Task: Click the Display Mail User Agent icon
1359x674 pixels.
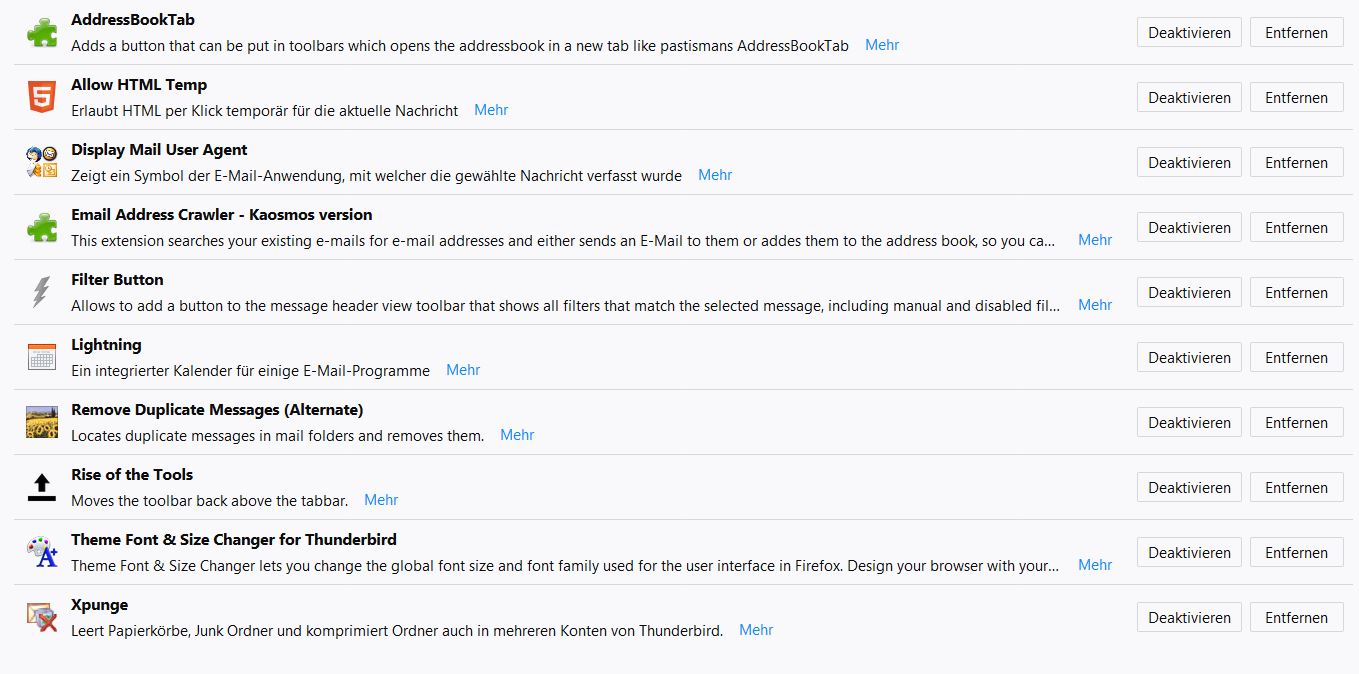Action: coord(42,162)
